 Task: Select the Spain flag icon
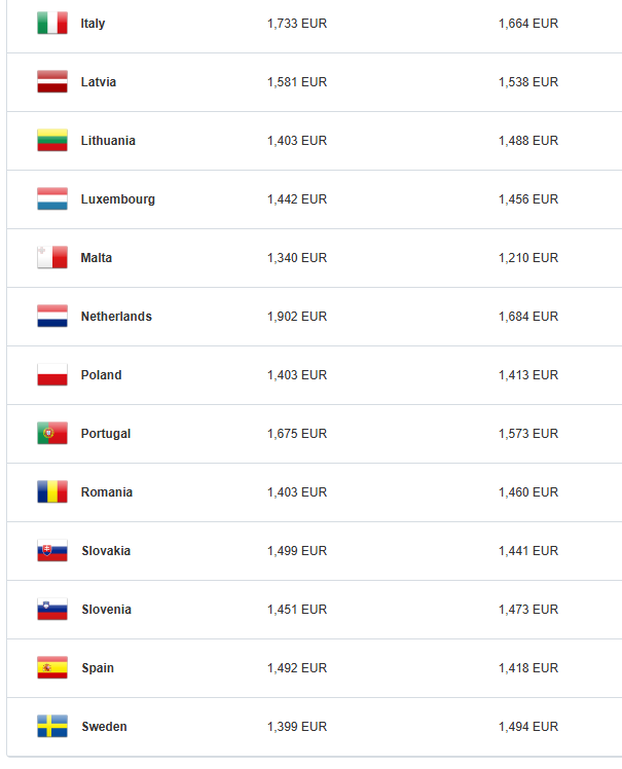click(52, 668)
